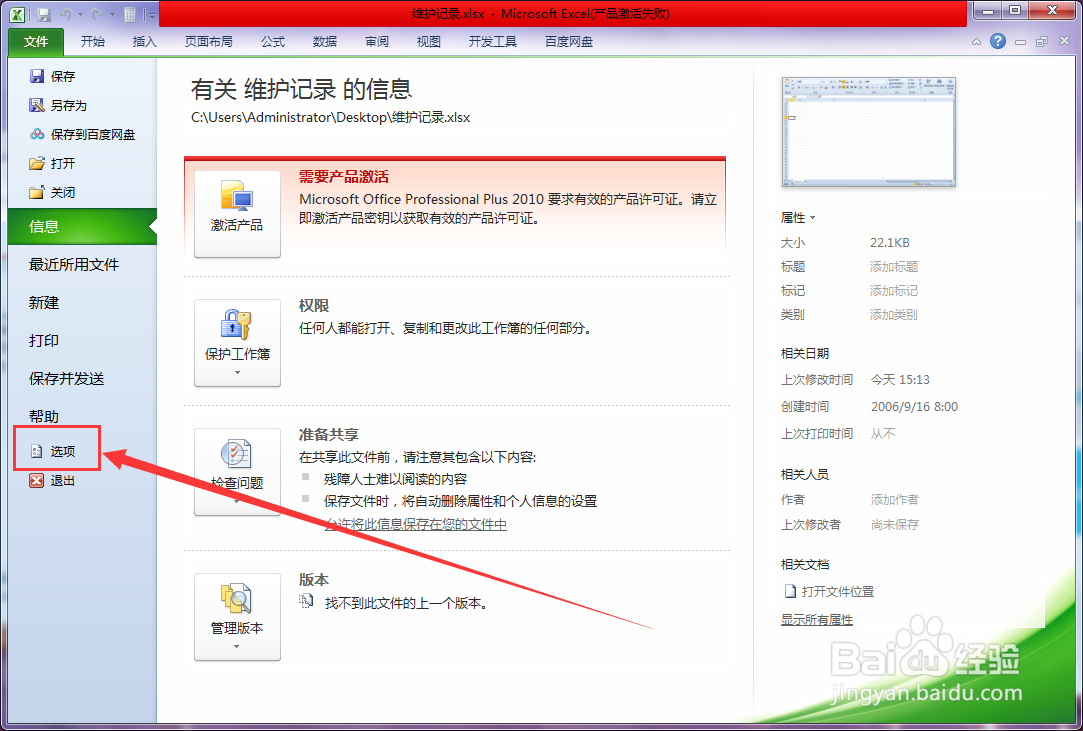Switch to the 公式 ribbon tab
The image size is (1083, 731).
click(x=273, y=41)
